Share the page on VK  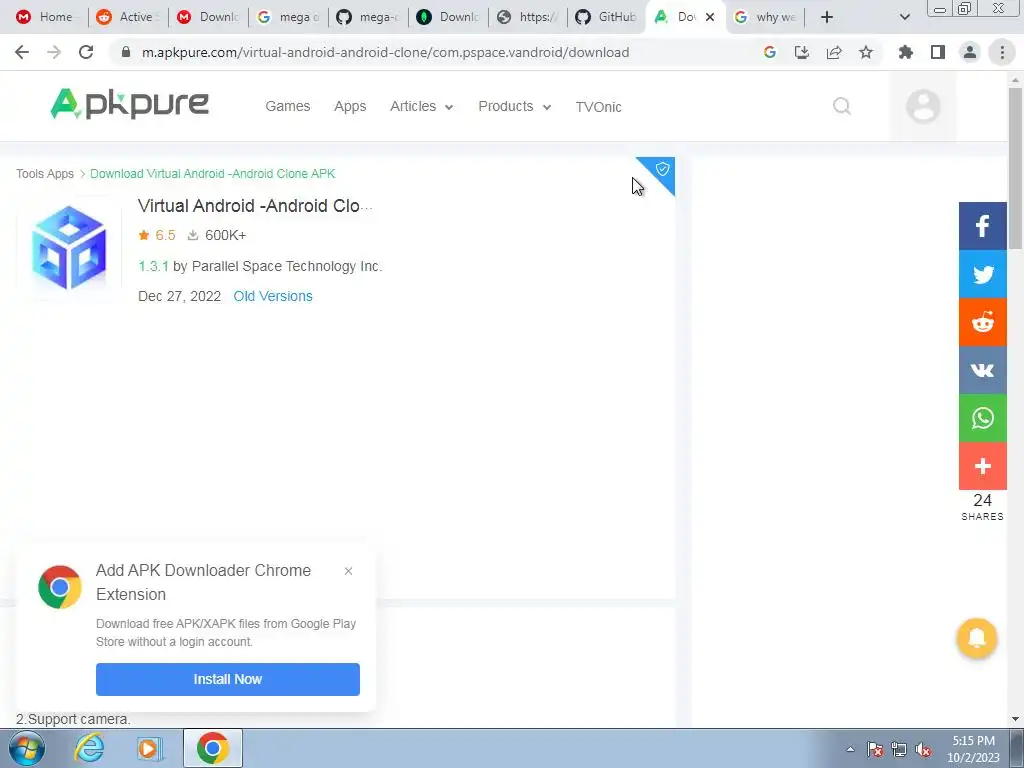[x=982, y=370]
